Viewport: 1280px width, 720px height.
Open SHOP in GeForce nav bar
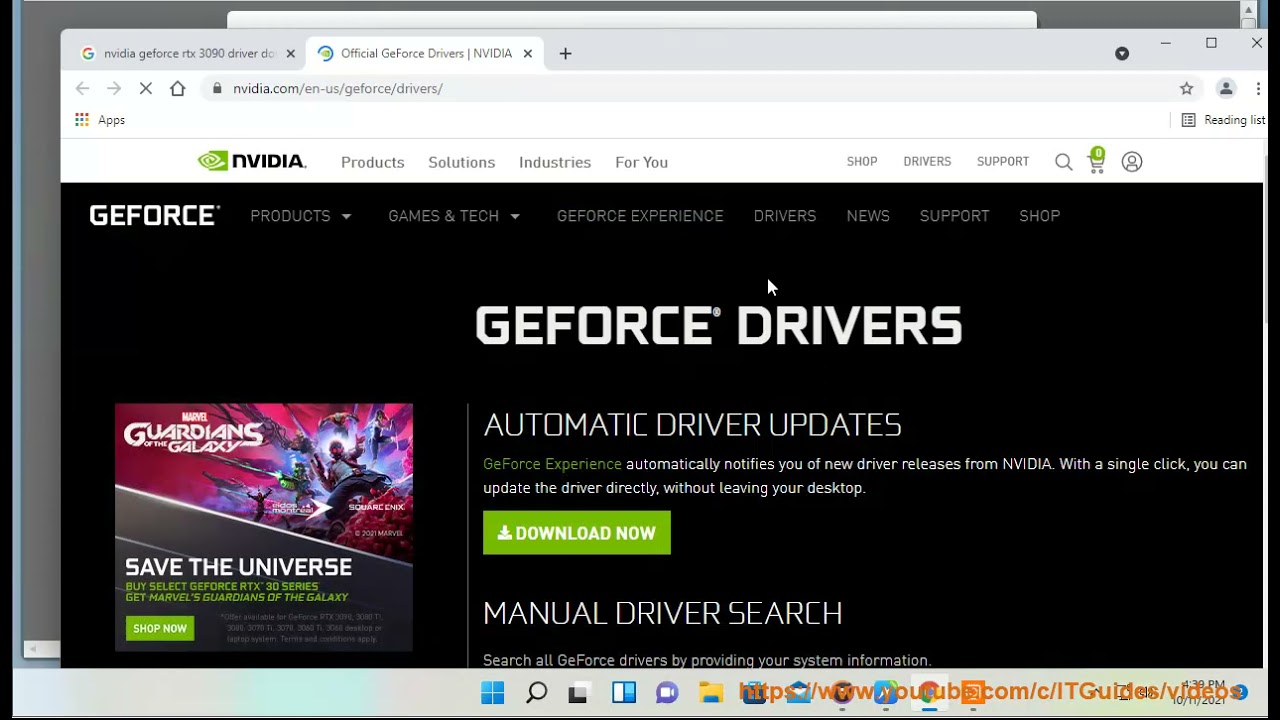click(x=1039, y=216)
